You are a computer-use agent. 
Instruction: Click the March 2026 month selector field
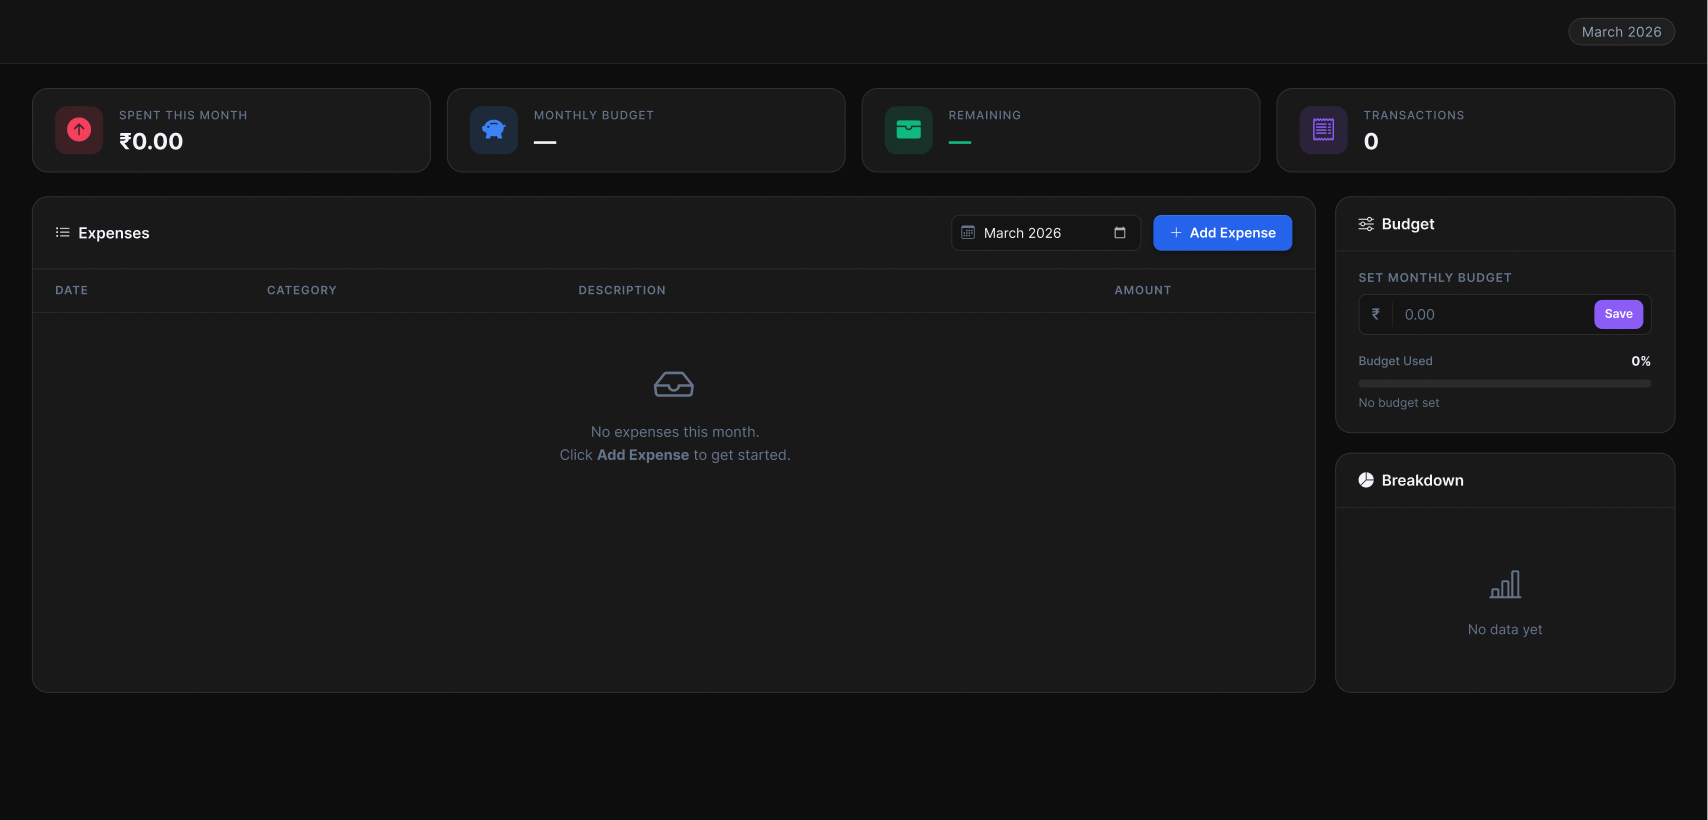[1046, 233]
